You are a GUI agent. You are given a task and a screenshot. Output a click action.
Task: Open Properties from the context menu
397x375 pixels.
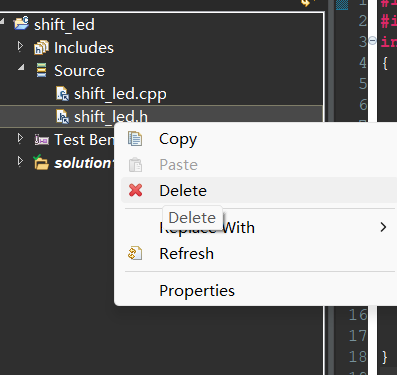pyautogui.click(x=260, y=290)
